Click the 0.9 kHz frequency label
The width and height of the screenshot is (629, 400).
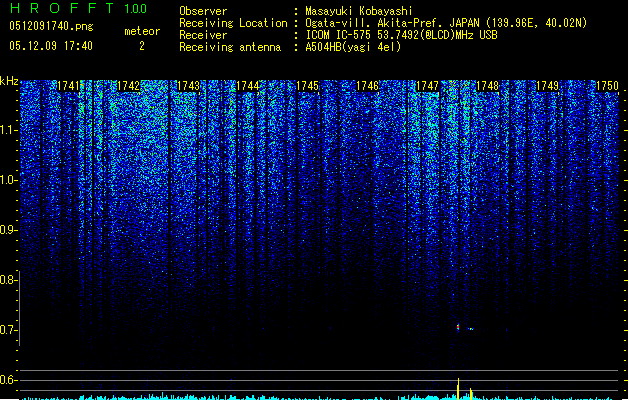click(8, 230)
